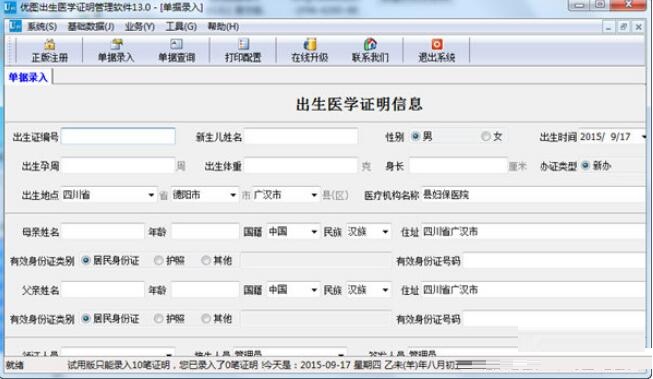Click the trial notice 试用版只能录入10笔证明 text

point(119,365)
